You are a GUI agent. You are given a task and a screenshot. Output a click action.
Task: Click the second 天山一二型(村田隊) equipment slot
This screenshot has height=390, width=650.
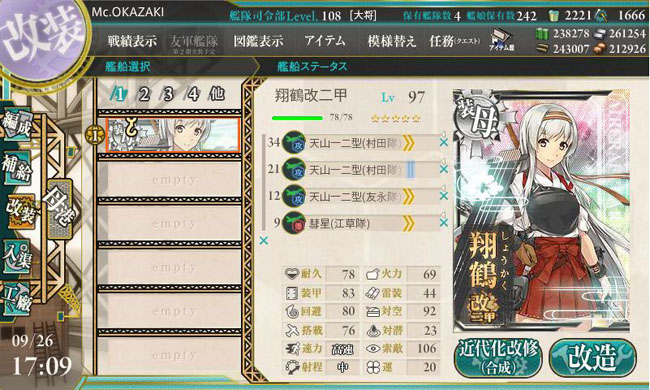pyautogui.click(x=360, y=170)
